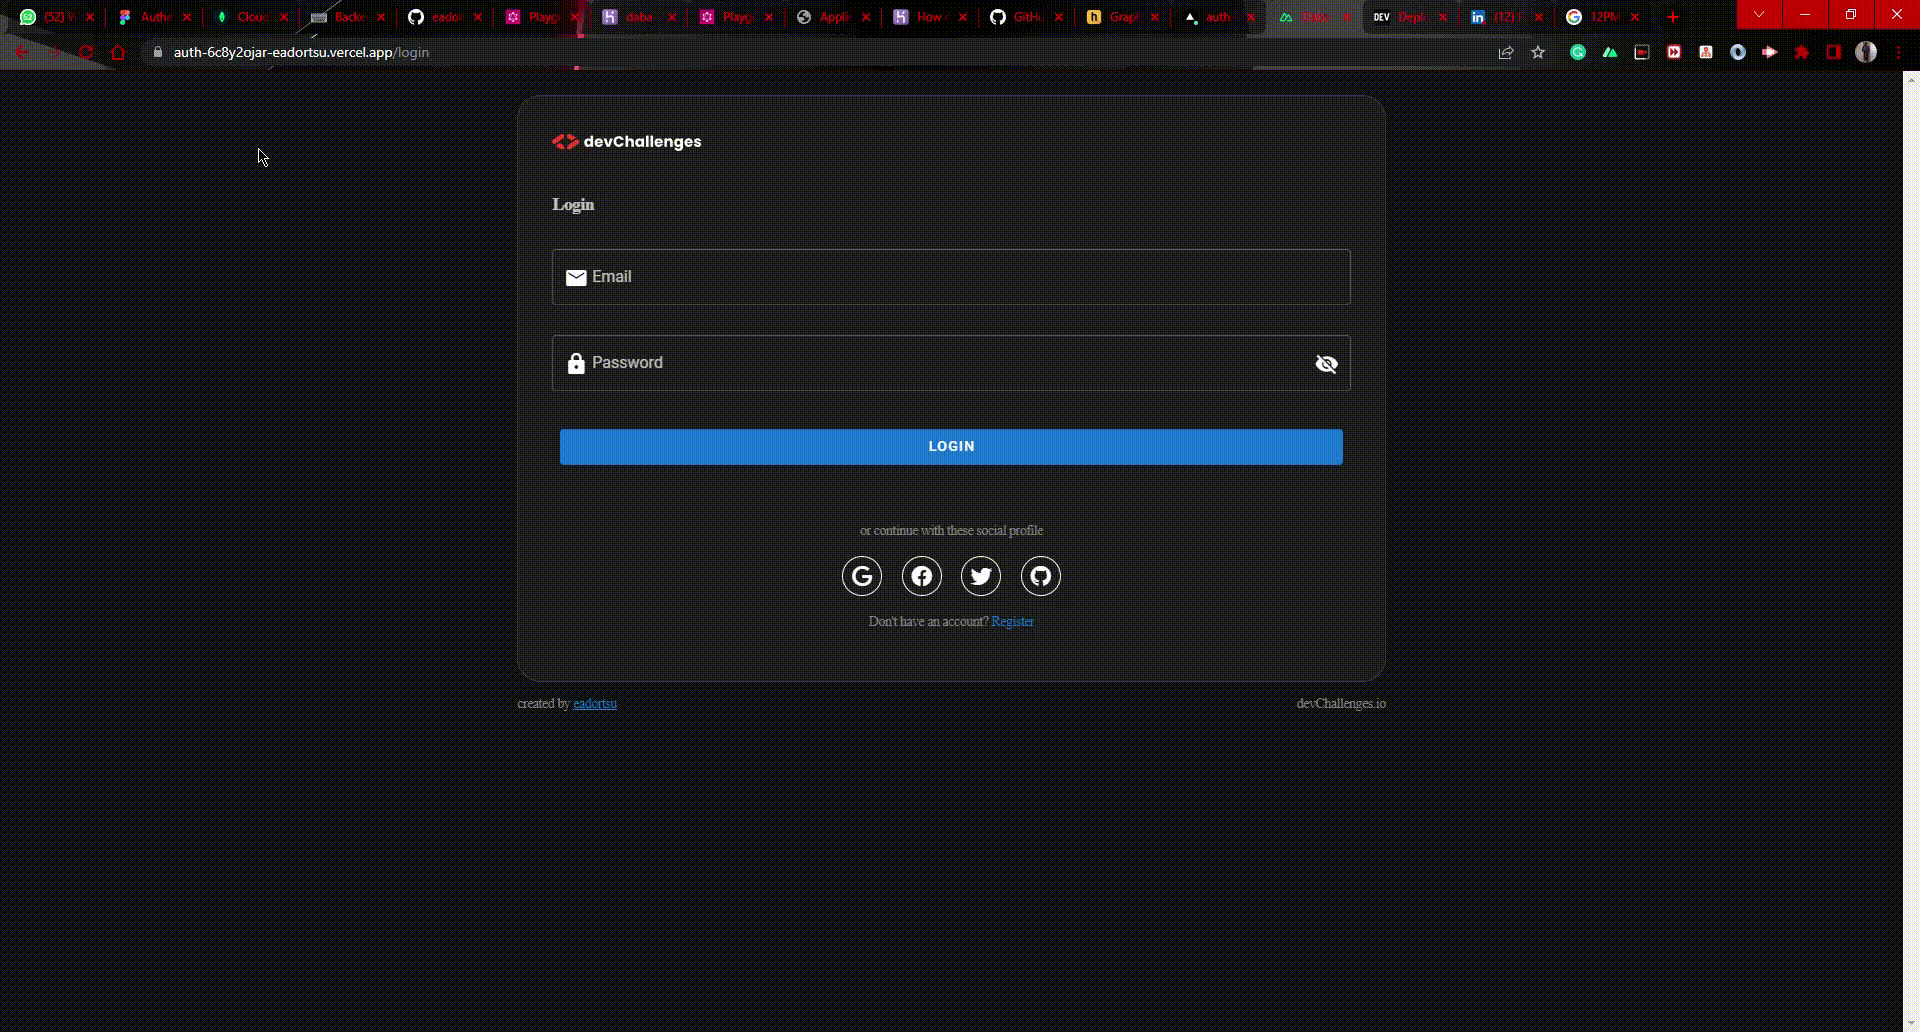
Task: Click the devChallenges logo
Action: click(x=627, y=142)
